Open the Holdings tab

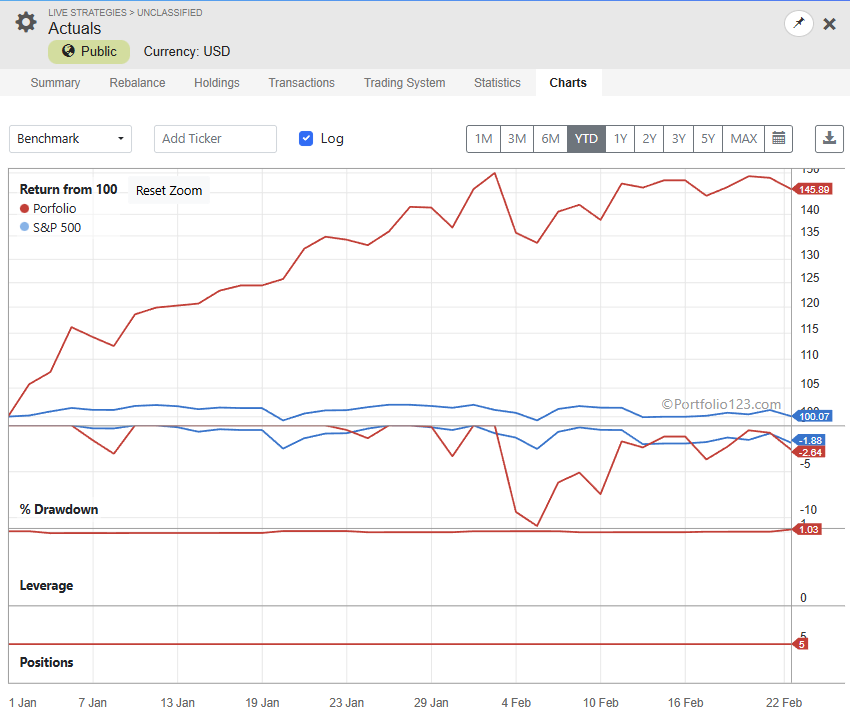tap(217, 83)
